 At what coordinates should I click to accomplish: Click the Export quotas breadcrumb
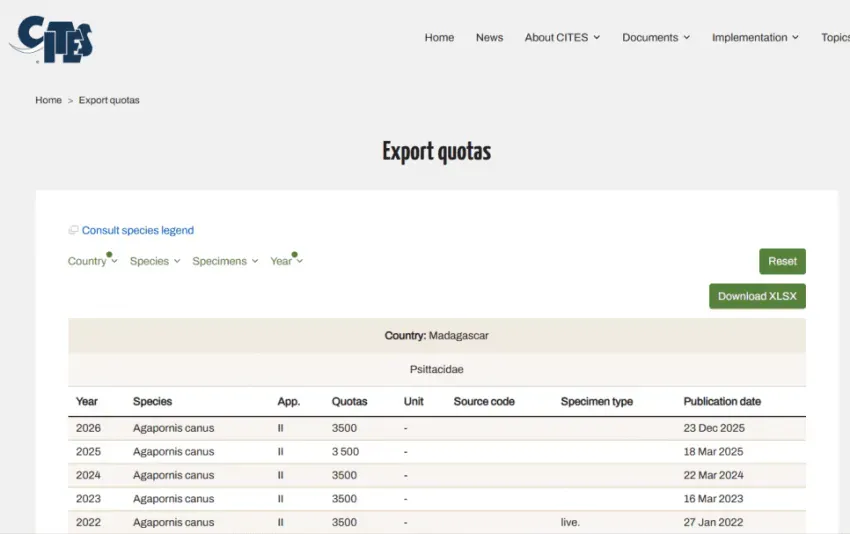pyautogui.click(x=109, y=100)
